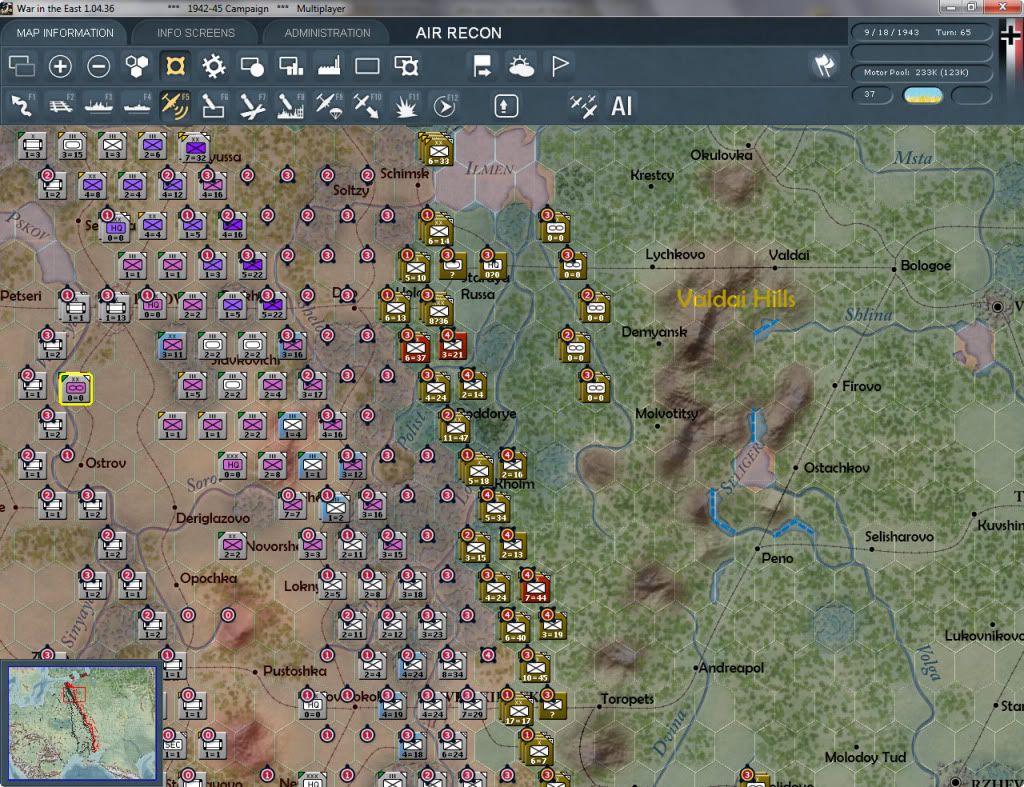Viewport: 1024px width, 787px height.
Task: Click the outlined pennant flag icon
Action: point(560,66)
